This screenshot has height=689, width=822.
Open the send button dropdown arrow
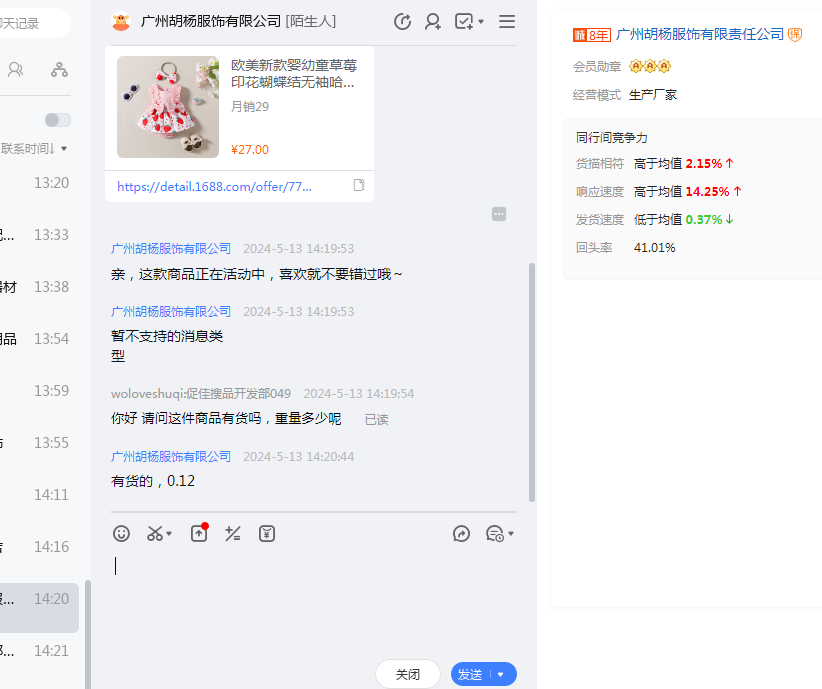pos(501,675)
